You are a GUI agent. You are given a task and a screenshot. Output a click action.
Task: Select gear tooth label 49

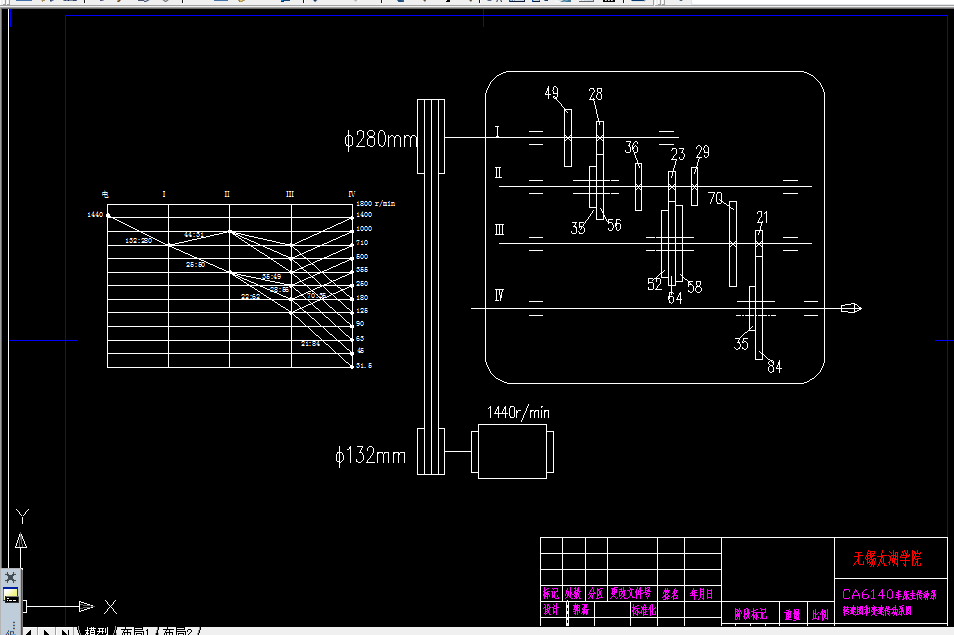(x=551, y=92)
